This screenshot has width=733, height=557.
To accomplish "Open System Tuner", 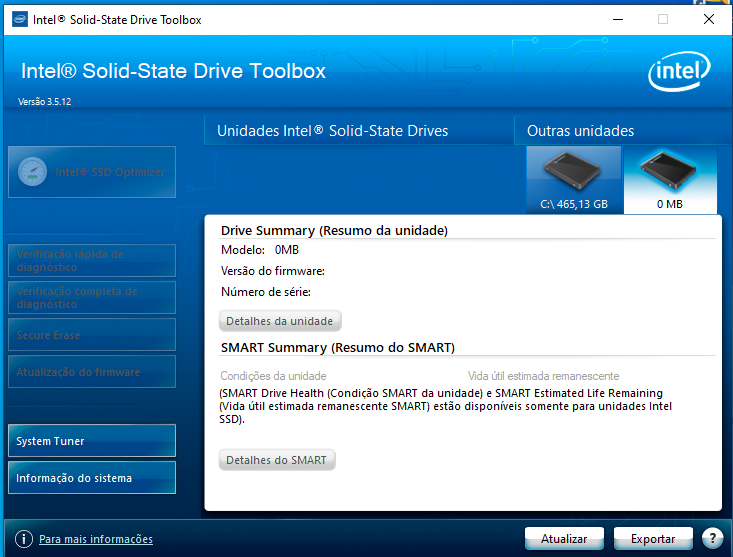I will (92, 440).
